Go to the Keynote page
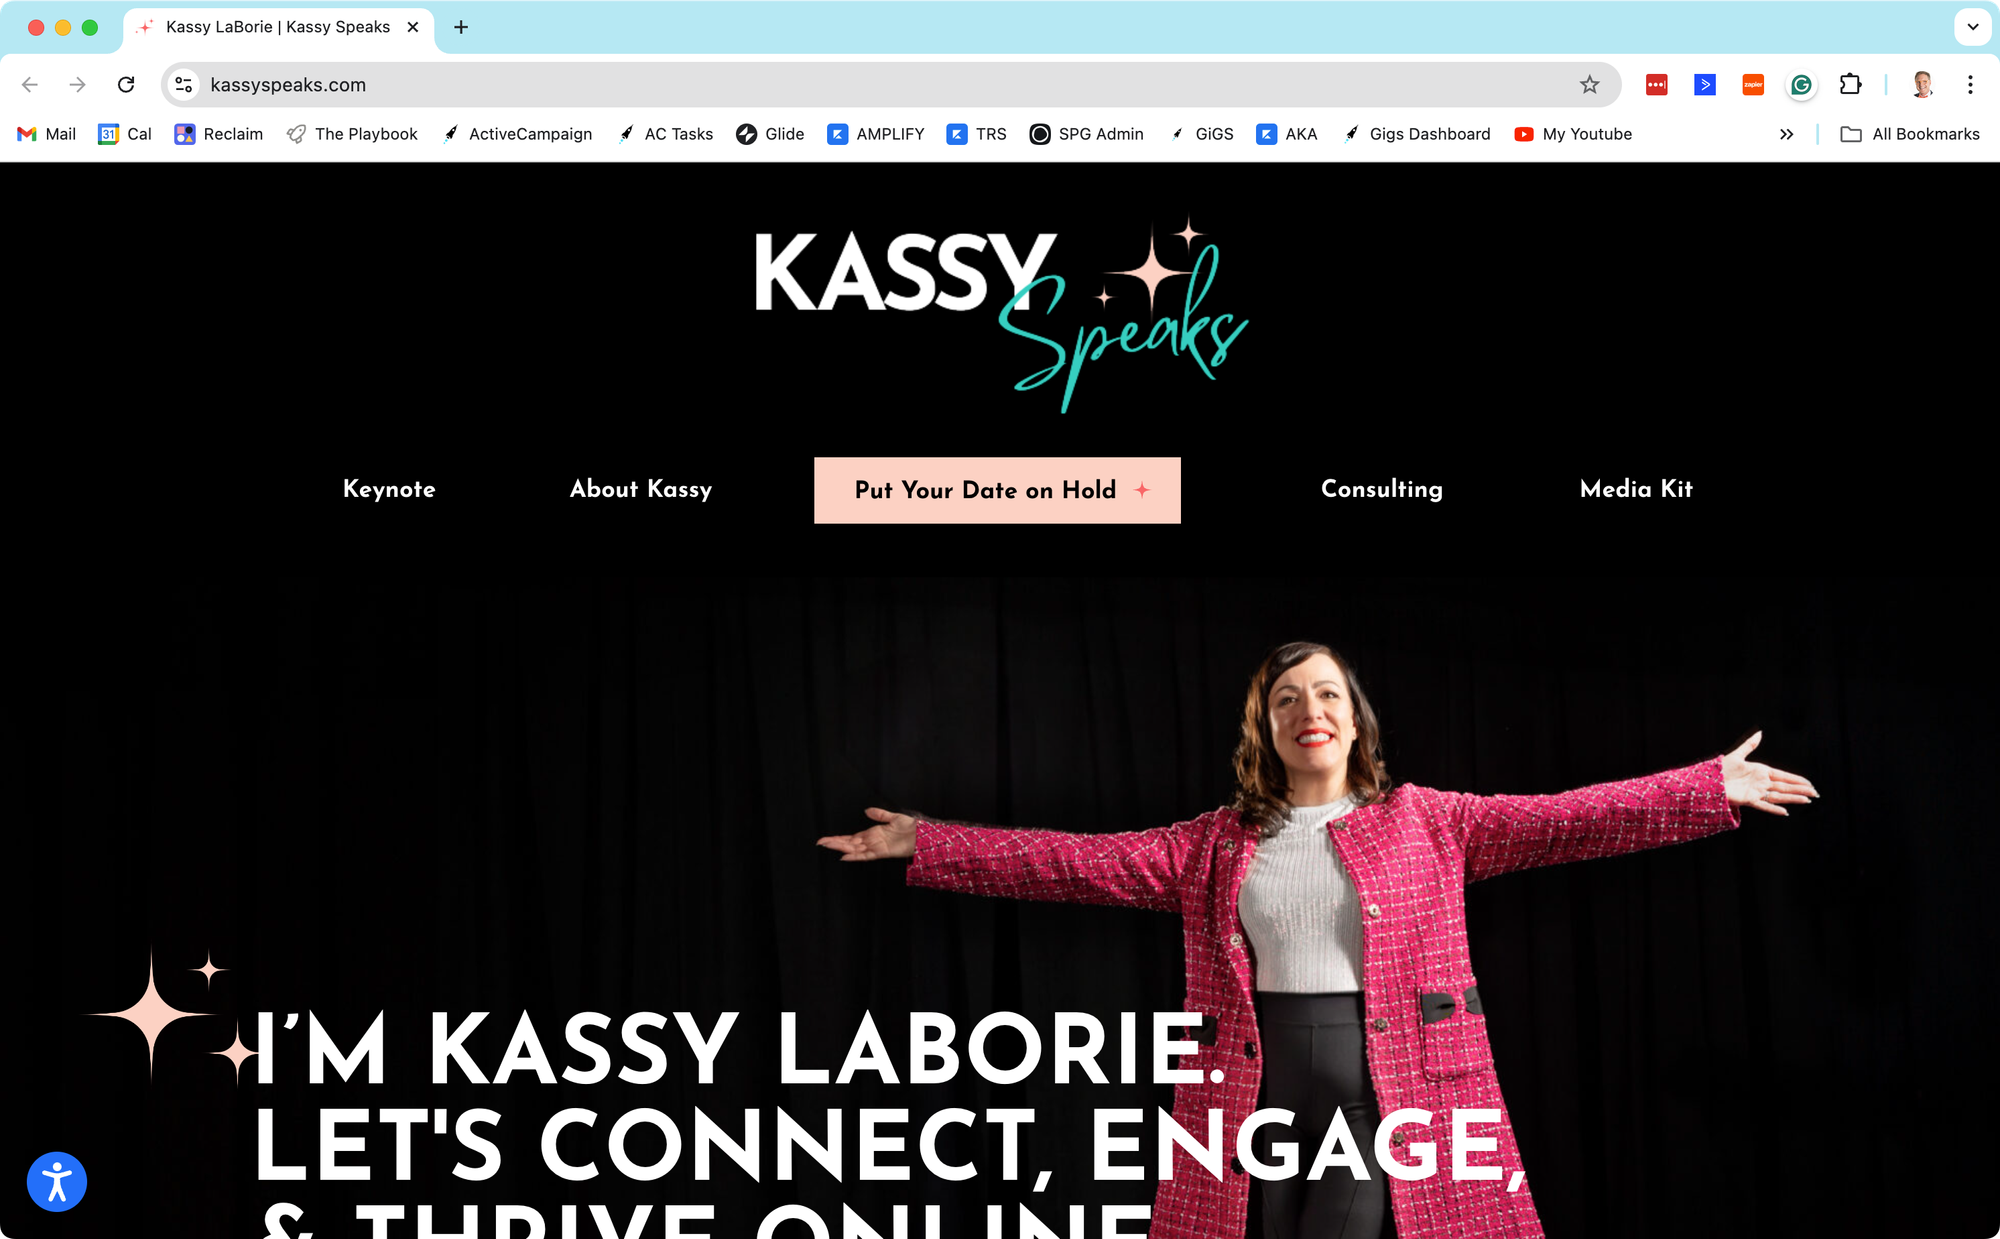This screenshot has height=1239, width=2000. point(389,489)
